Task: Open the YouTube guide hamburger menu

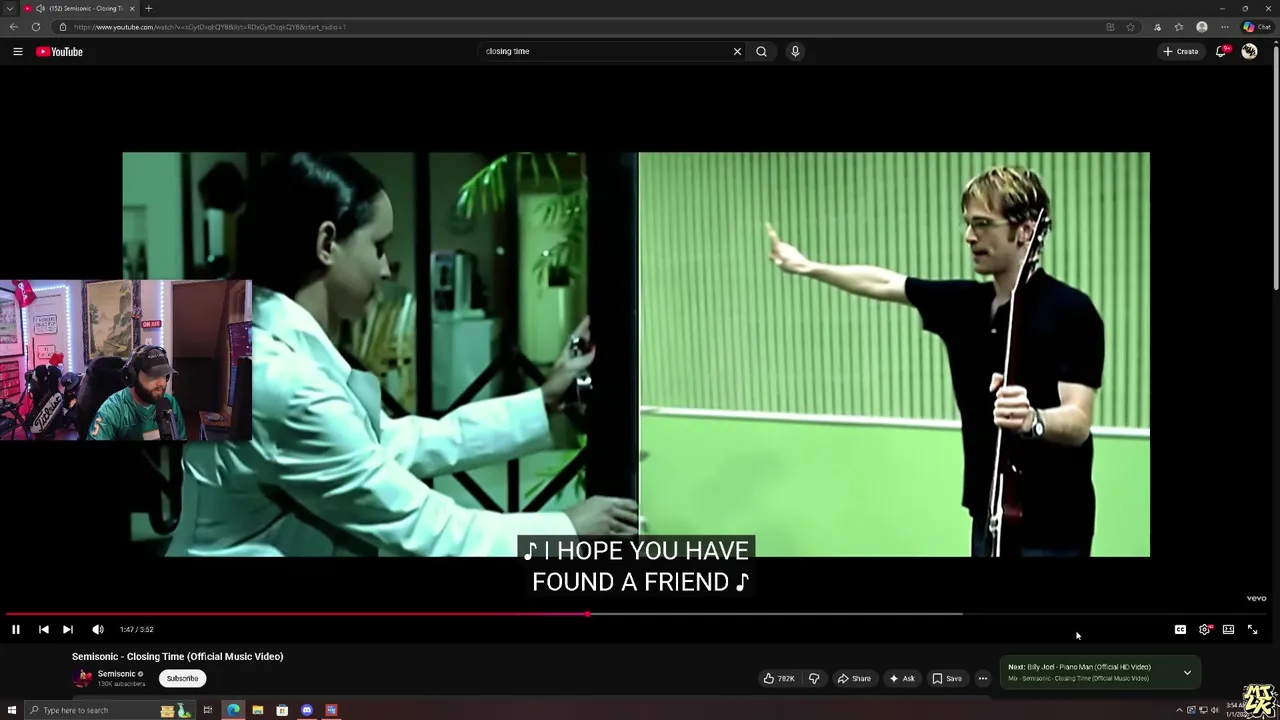Action: click(18, 51)
